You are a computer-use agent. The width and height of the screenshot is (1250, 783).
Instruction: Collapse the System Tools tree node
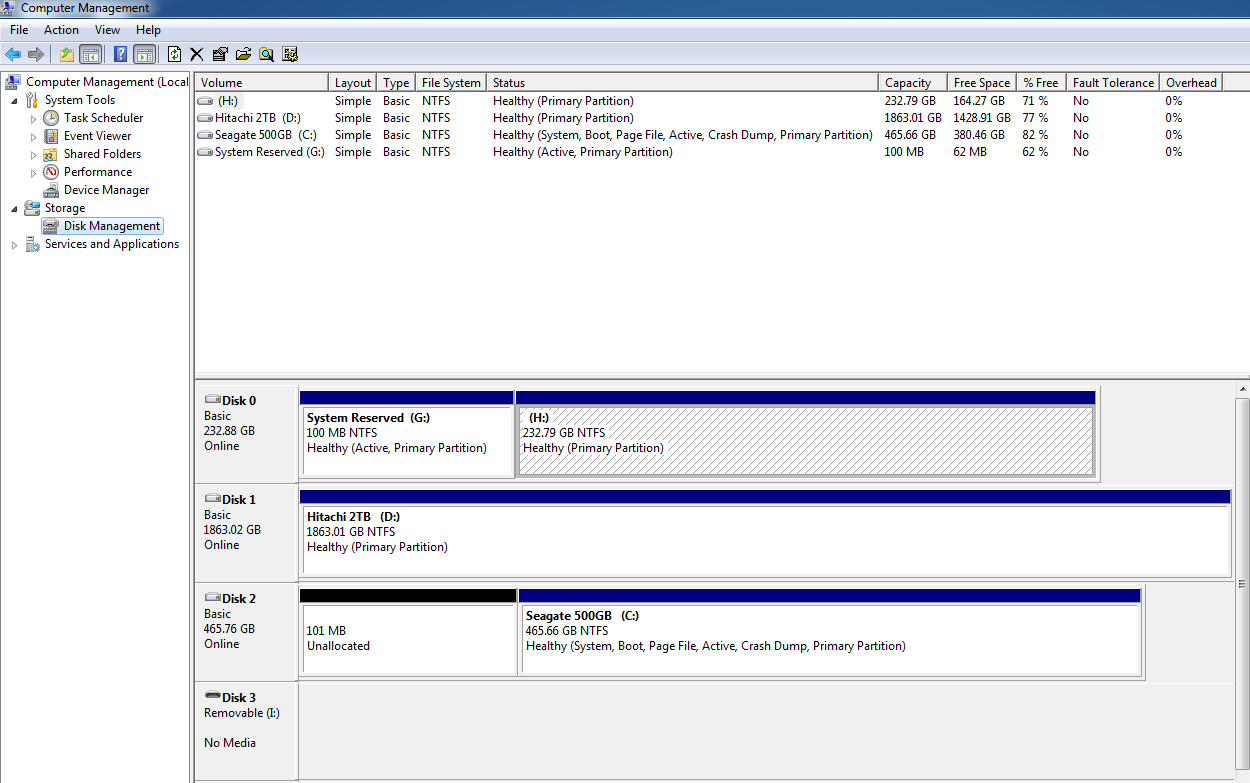tap(14, 100)
